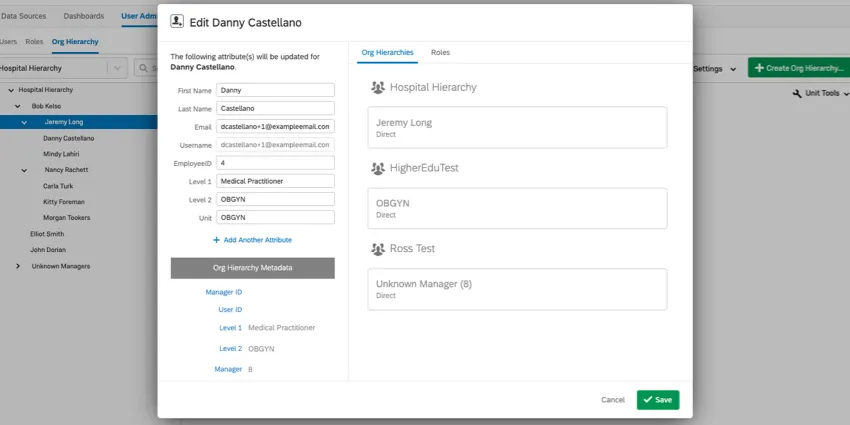Click the Ross Test group icon
This screenshot has height=425, width=850.
point(378,249)
